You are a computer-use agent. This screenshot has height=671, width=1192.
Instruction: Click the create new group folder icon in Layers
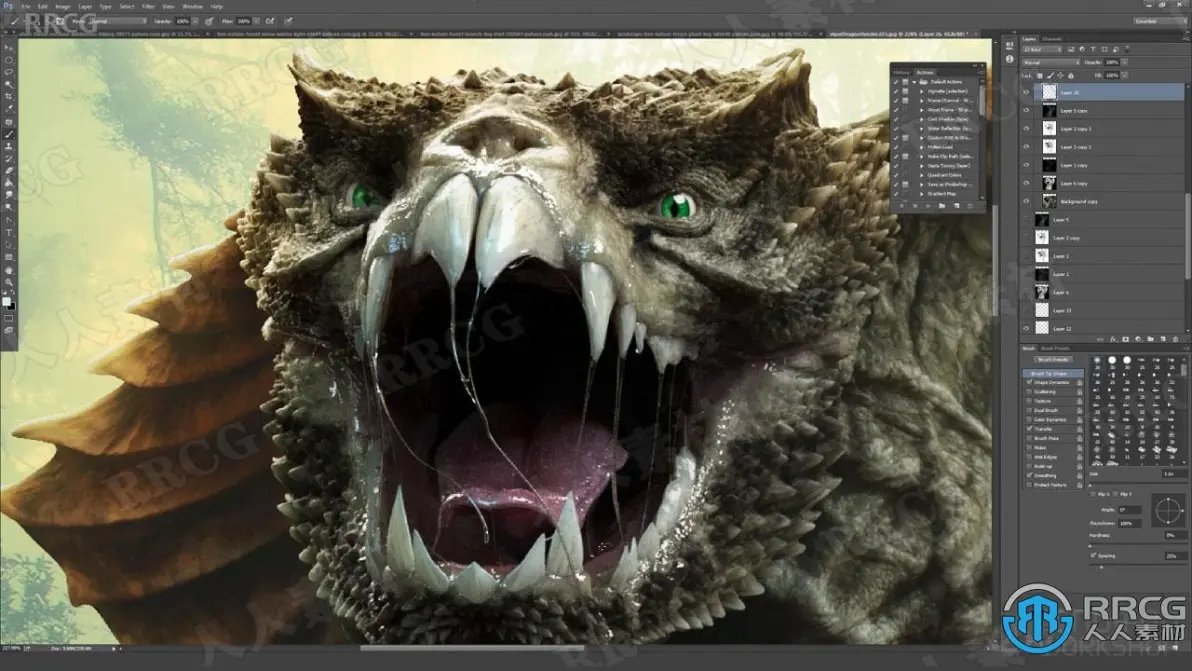1150,339
